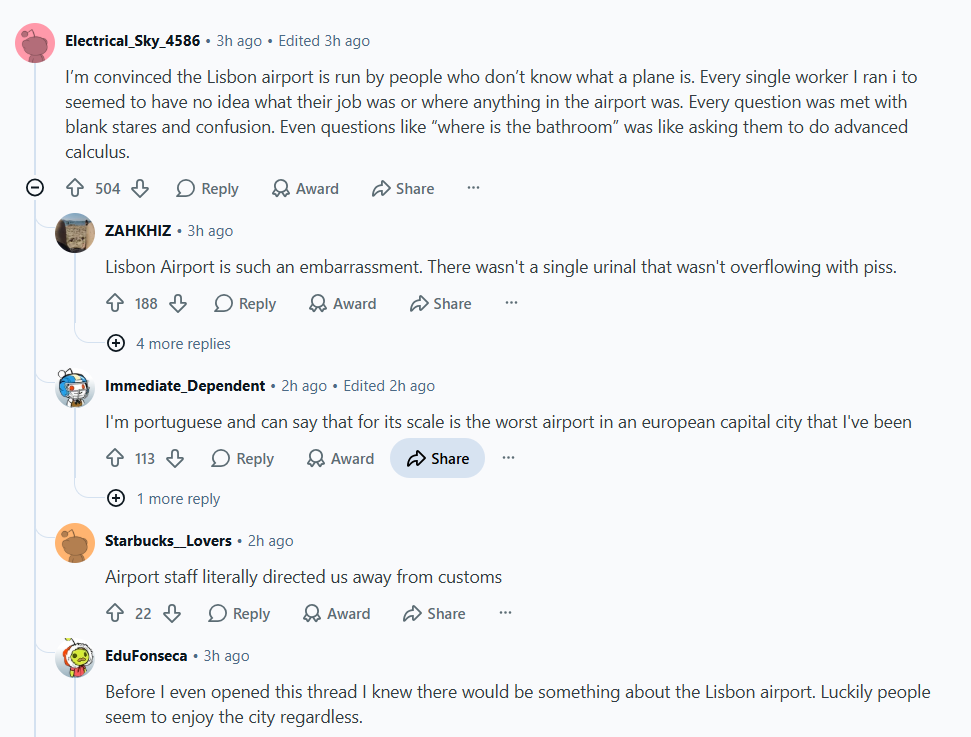Open more options on ZAHKHIZ's comment
The image size is (971, 737).
coord(511,303)
